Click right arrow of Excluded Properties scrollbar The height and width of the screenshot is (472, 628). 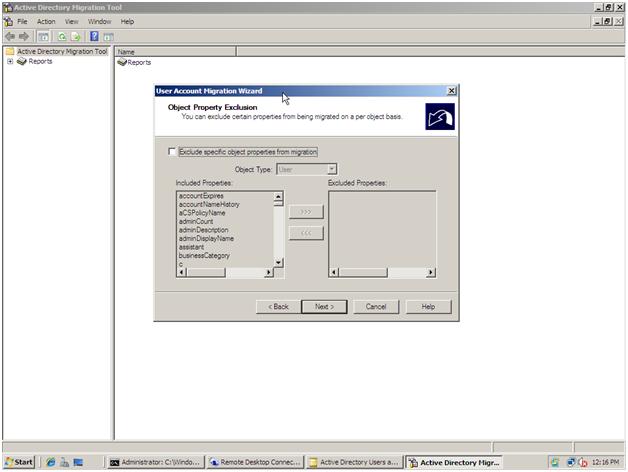[x=431, y=272]
